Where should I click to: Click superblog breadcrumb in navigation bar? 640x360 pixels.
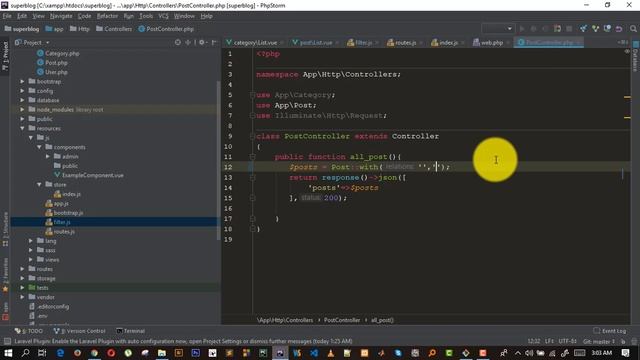point(22,29)
